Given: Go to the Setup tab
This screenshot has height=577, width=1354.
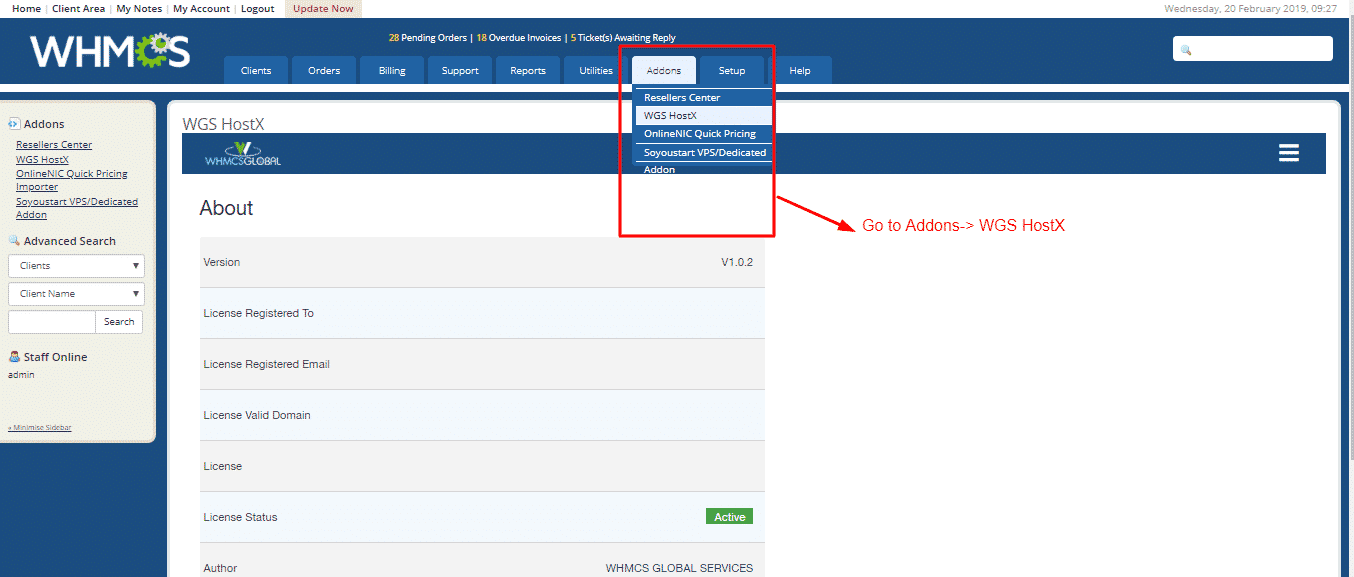Looking at the screenshot, I should coord(731,70).
